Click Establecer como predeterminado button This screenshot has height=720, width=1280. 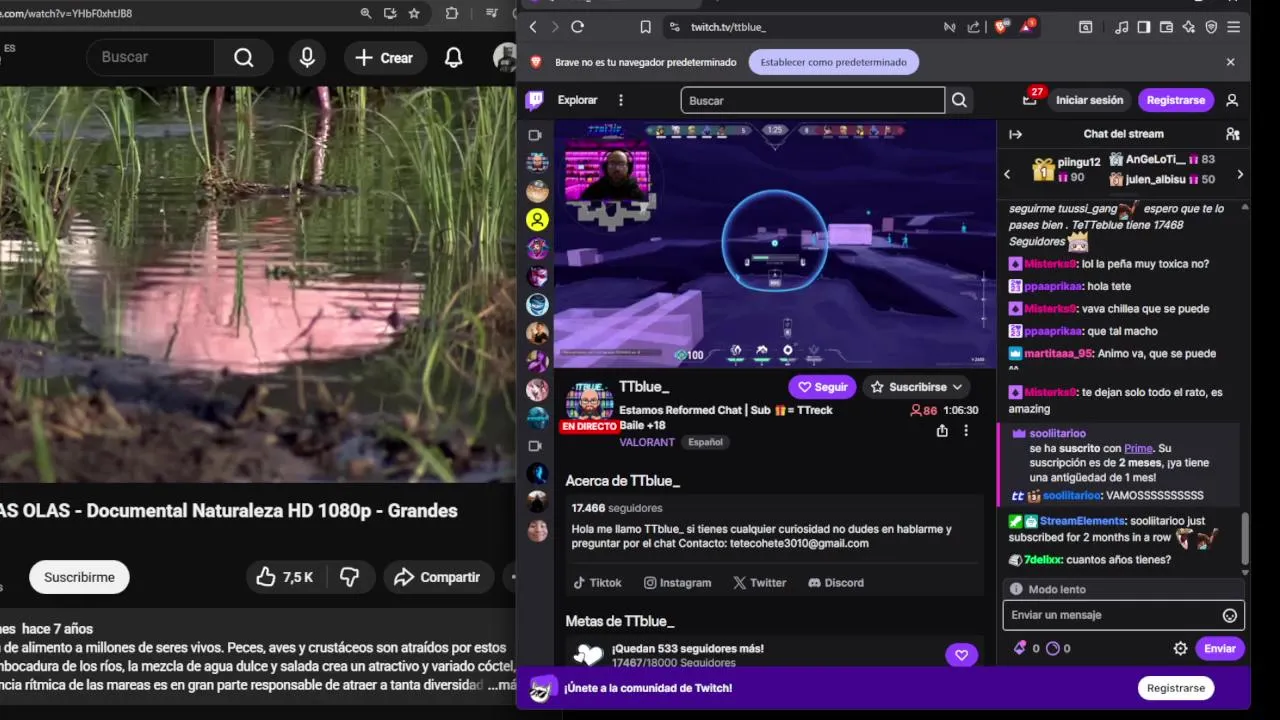[x=833, y=62]
